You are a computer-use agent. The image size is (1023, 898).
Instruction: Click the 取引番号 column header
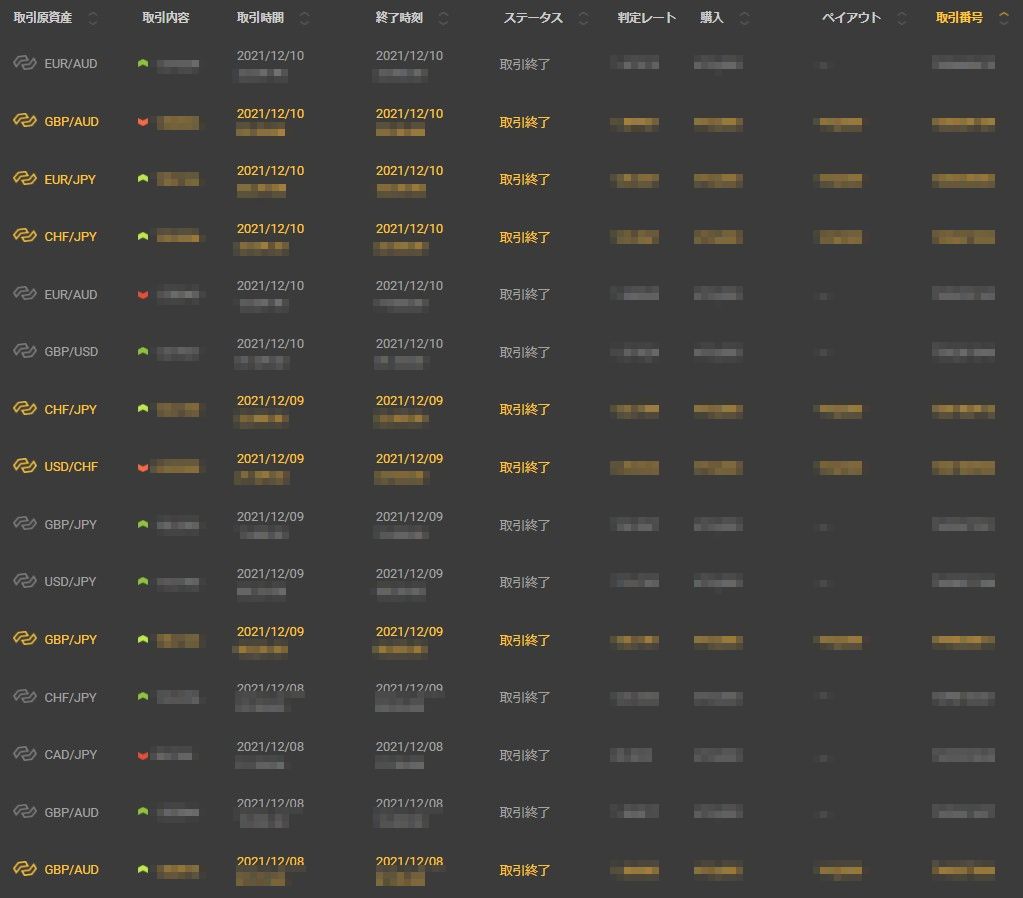tap(959, 19)
